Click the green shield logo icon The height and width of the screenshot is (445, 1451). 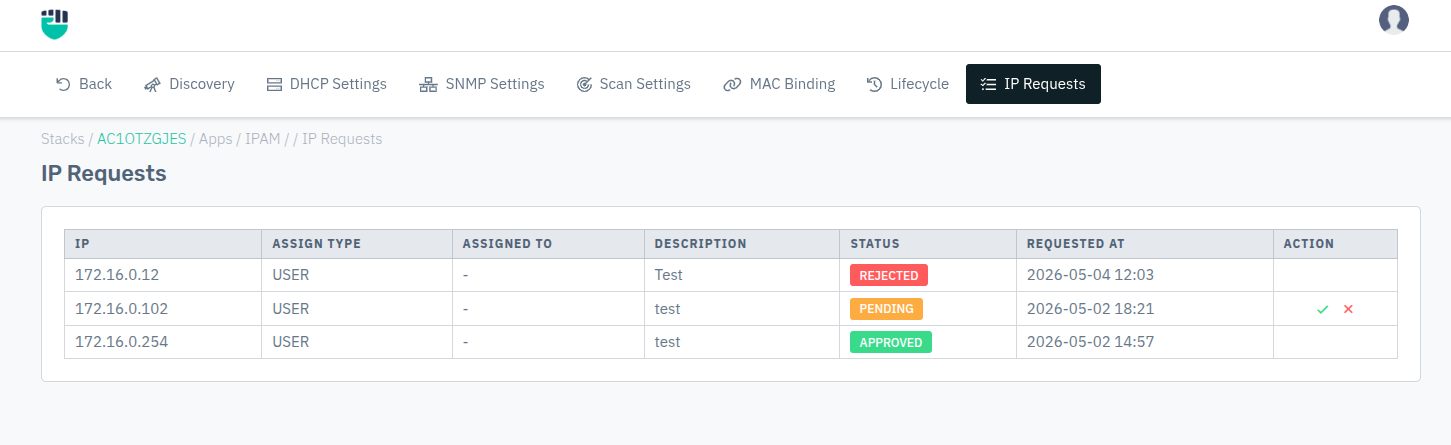(x=55, y=24)
